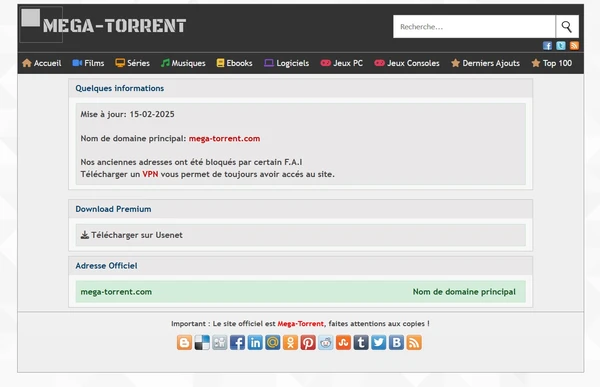Viewport: 600px width, 387px height.
Task: Go to Accueil home page
Action: [x=42, y=63]
